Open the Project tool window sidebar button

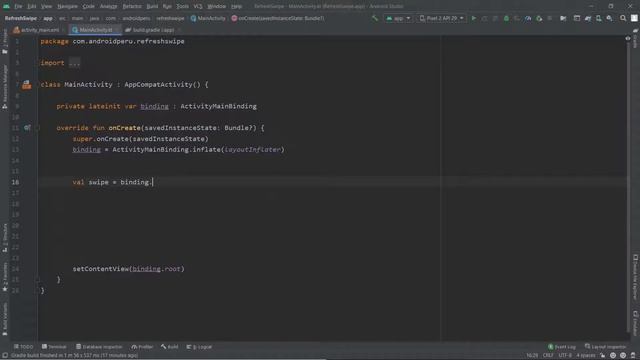click(x=4, y=42)
